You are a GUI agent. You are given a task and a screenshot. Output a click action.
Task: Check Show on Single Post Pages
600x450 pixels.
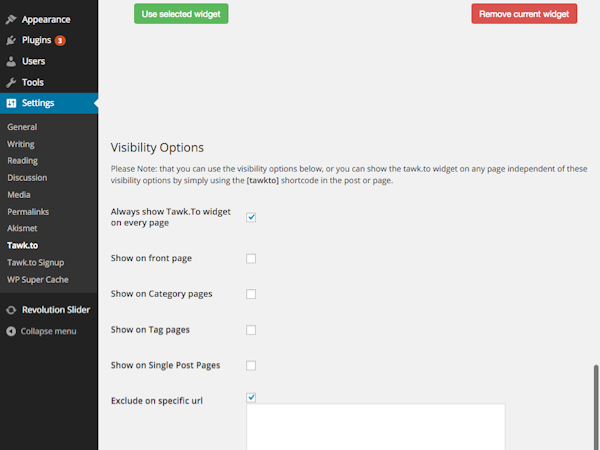[x=251, y=365]
